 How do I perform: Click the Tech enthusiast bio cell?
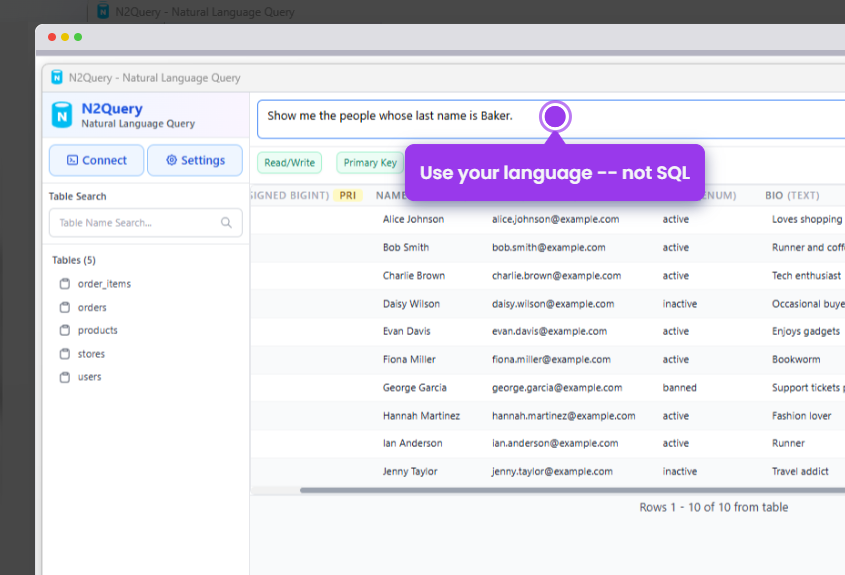coord(806,275)
